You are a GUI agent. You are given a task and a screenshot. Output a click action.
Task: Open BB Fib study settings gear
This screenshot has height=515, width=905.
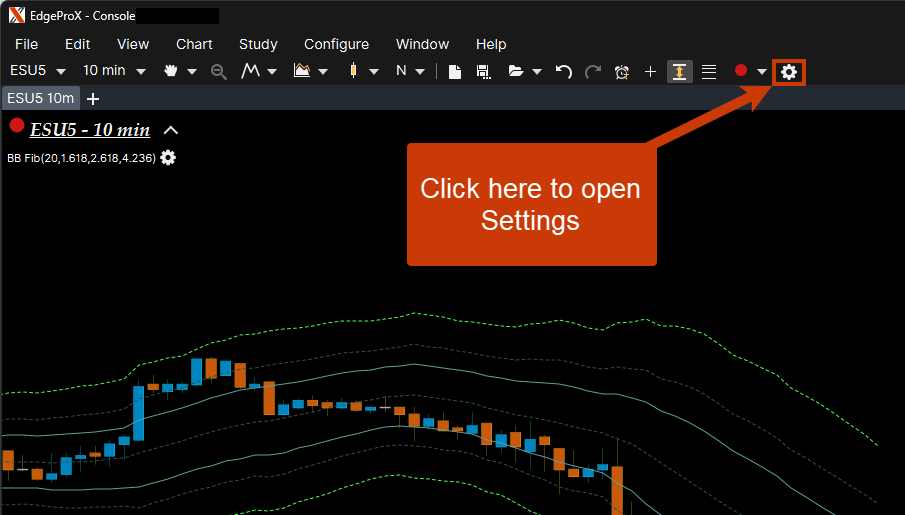tap(168, 158)
